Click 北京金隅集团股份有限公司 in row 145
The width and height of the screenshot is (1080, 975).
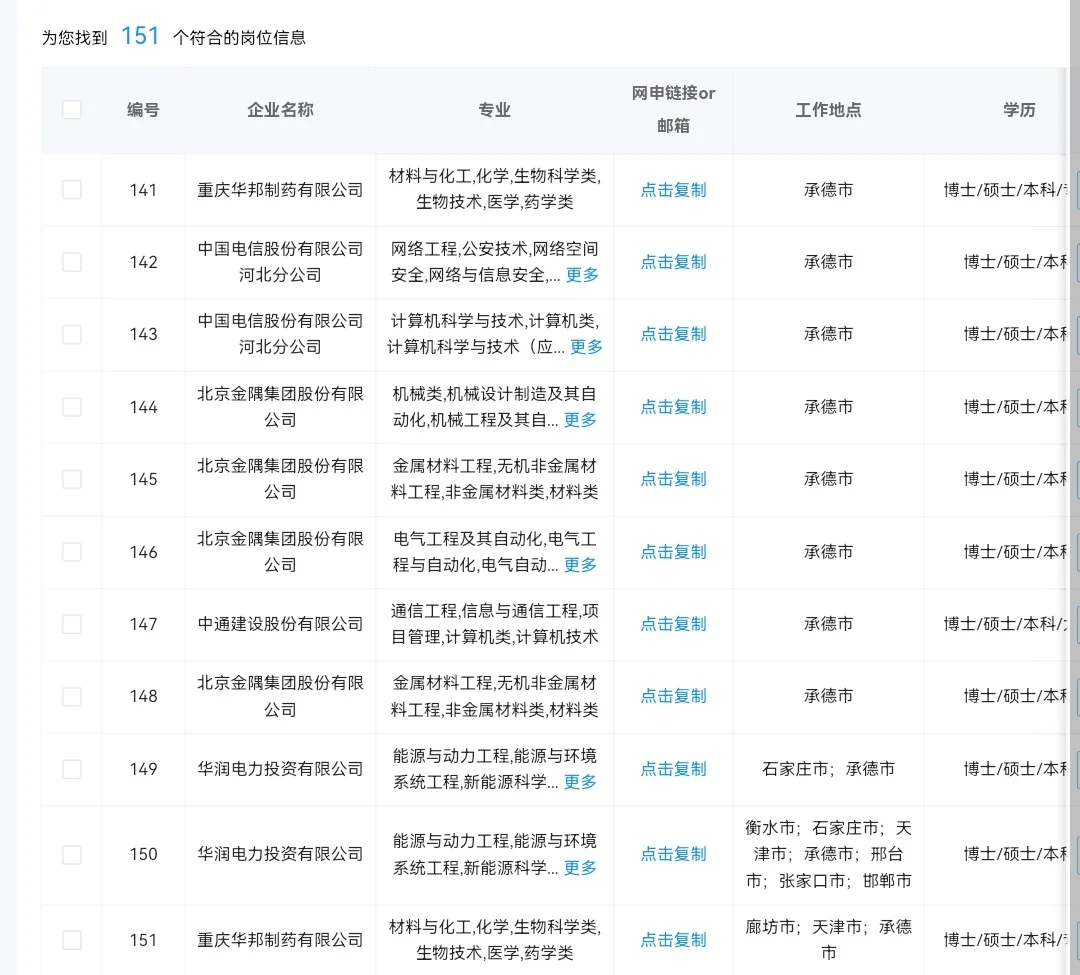tap(280, 479)
